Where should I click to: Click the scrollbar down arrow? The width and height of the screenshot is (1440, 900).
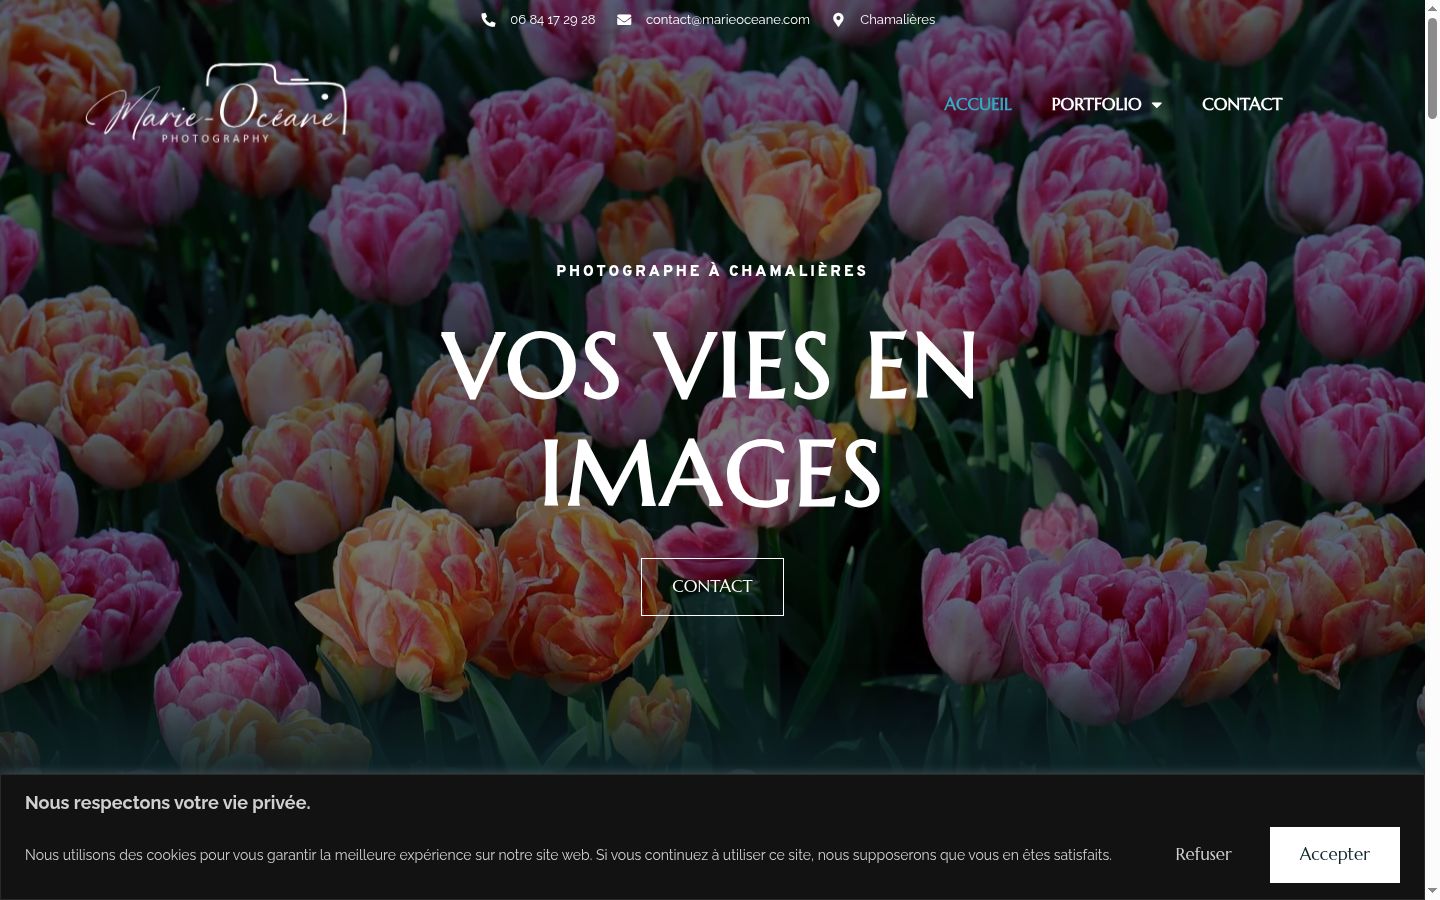click(x=1432, y=891)
